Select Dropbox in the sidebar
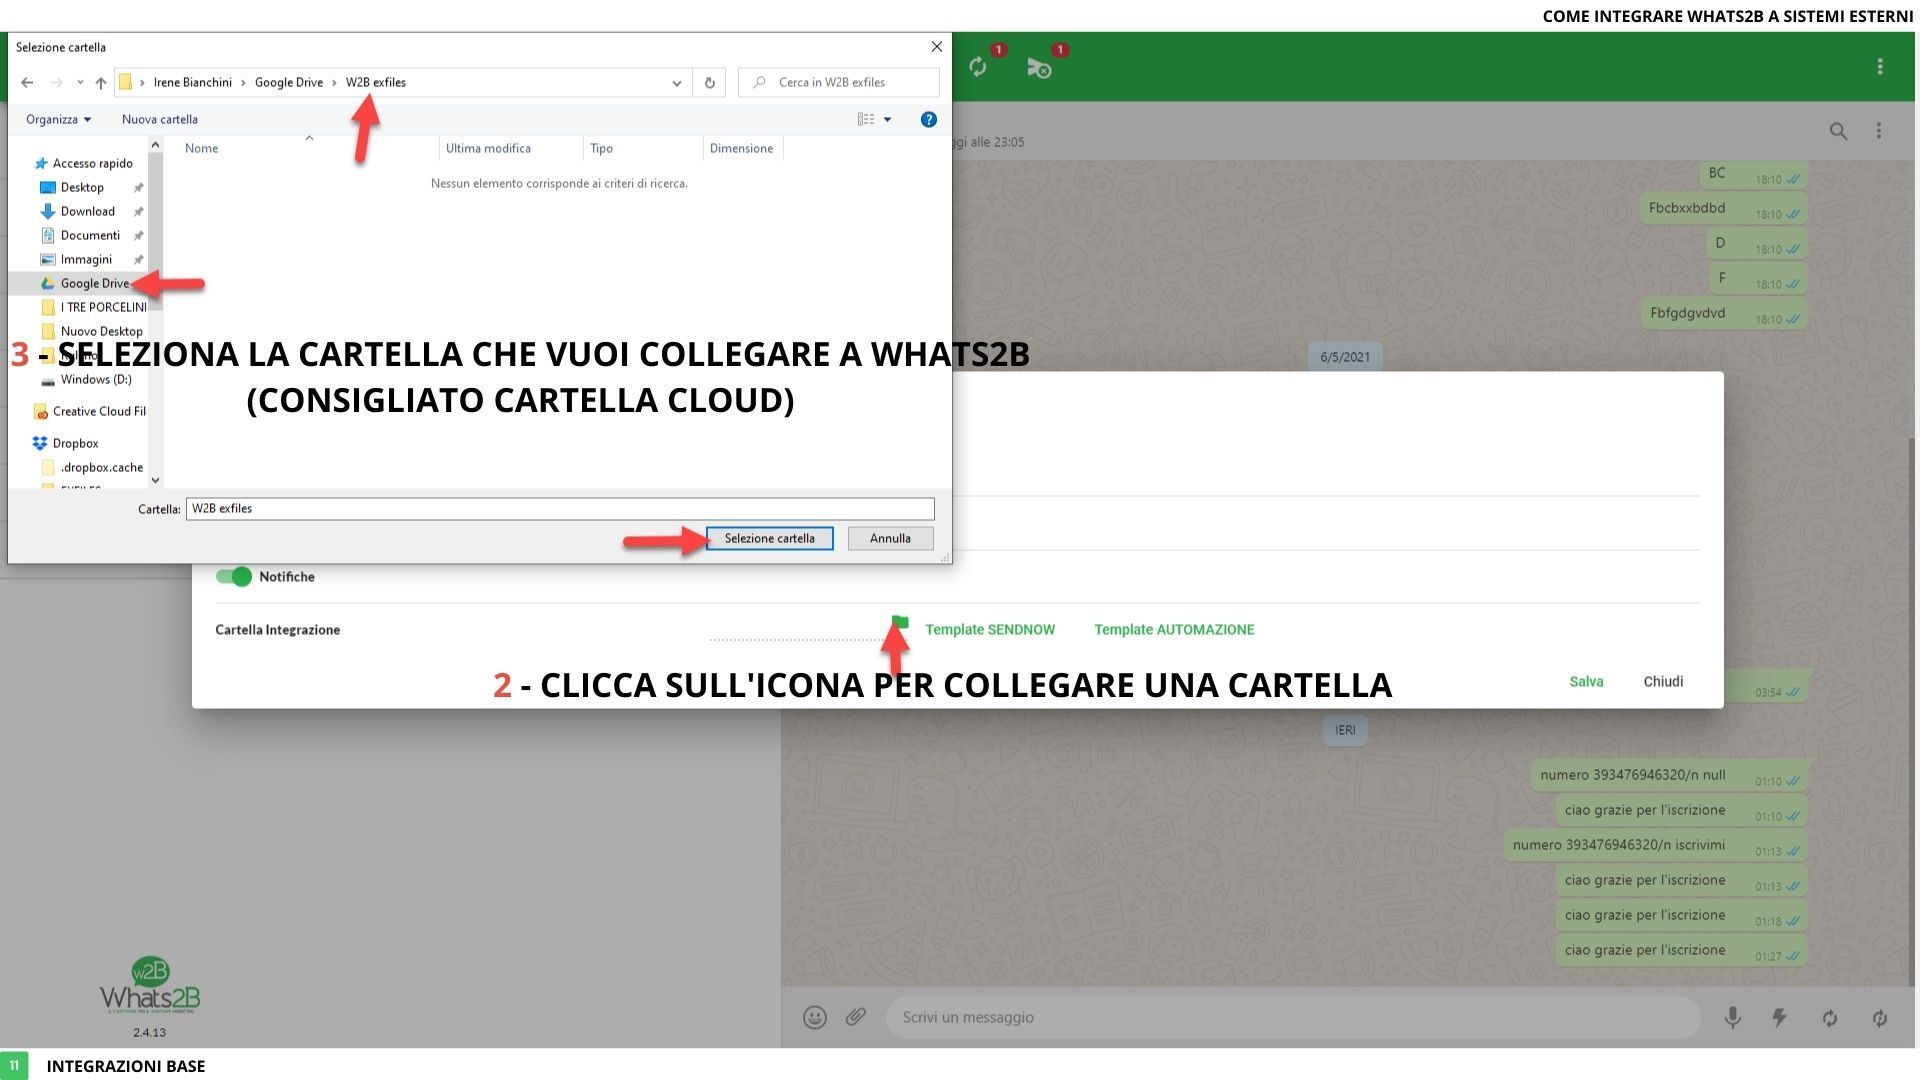The height and width of the screenshot is (1080, 1920). (x=66, y=443)
